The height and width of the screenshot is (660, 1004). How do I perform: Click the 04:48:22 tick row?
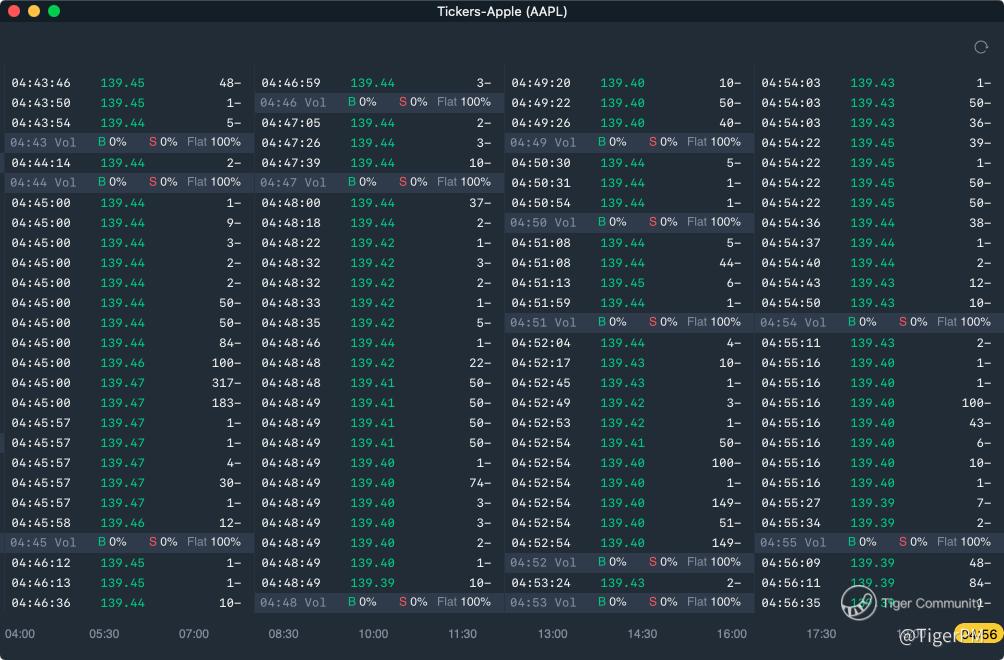point(379,243)
